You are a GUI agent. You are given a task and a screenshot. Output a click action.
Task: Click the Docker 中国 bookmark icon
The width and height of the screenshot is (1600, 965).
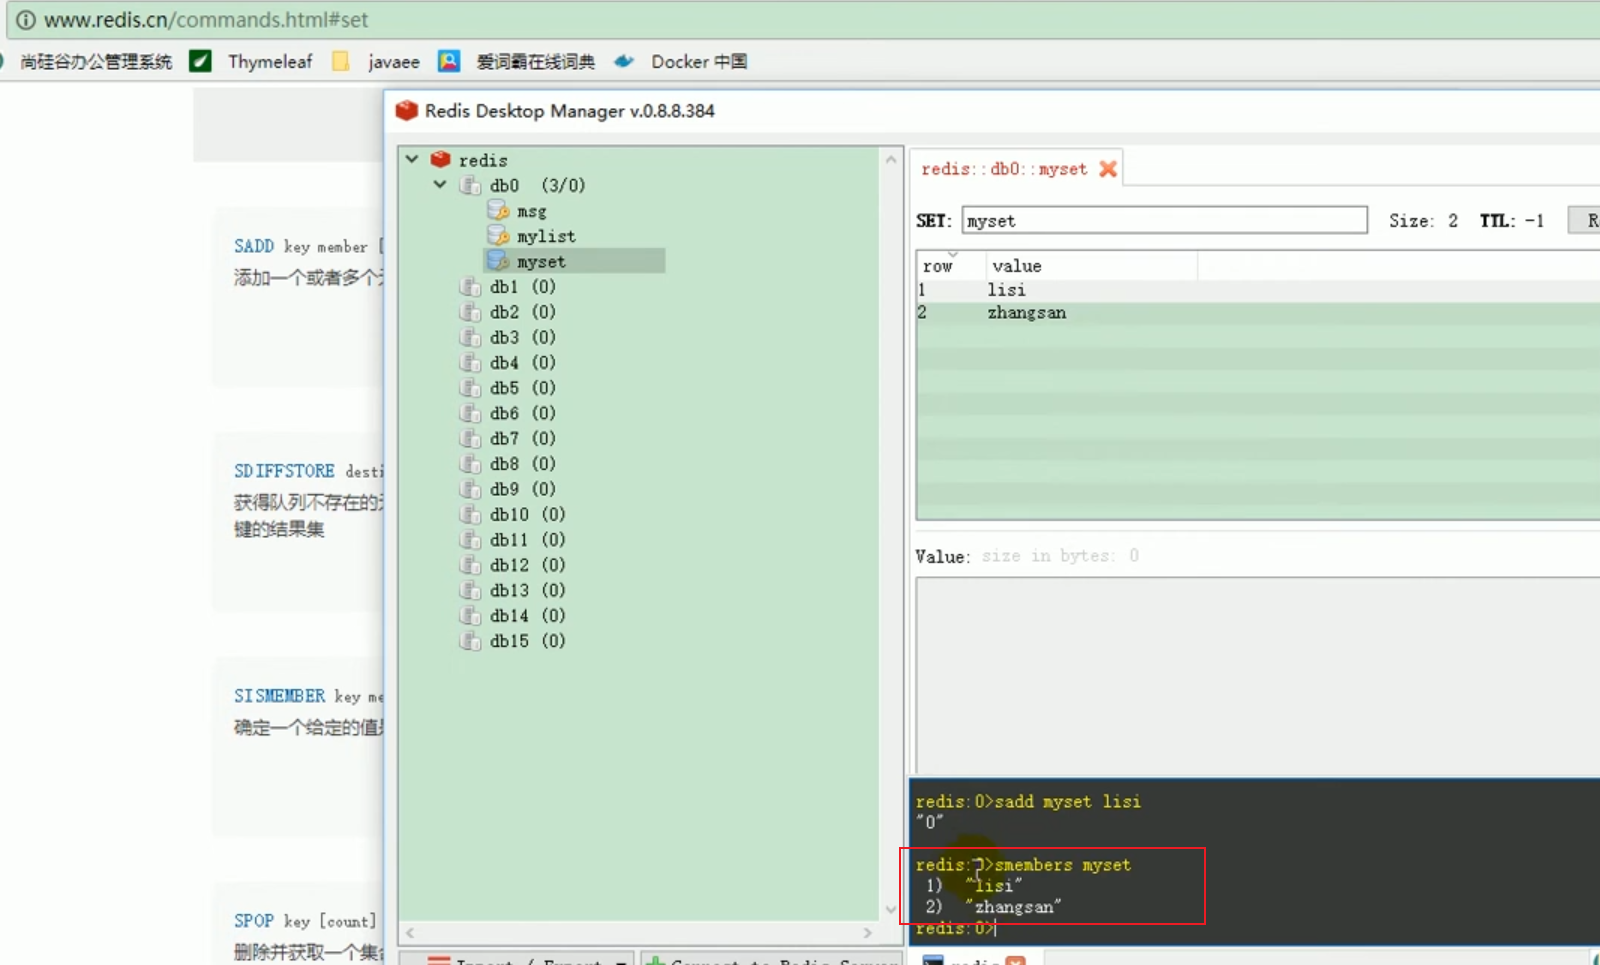pos(624,61)
